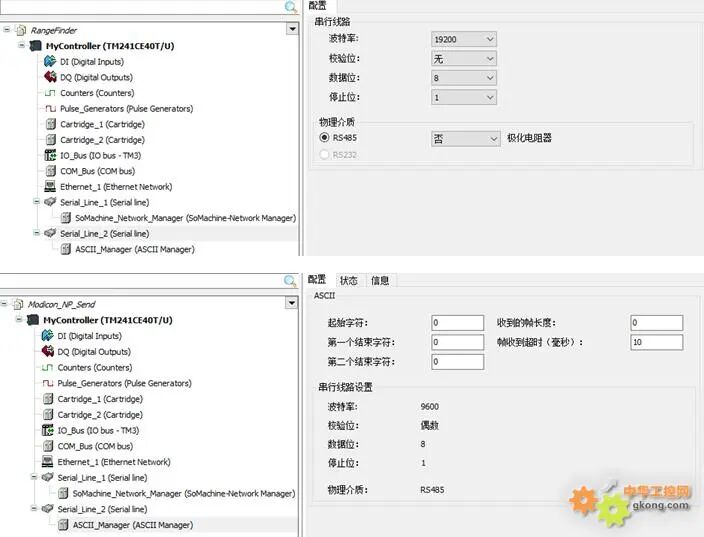Select the RS232 physical medium radio button
The width and height of the screenshot is (704, 537).
coord(324,154)
